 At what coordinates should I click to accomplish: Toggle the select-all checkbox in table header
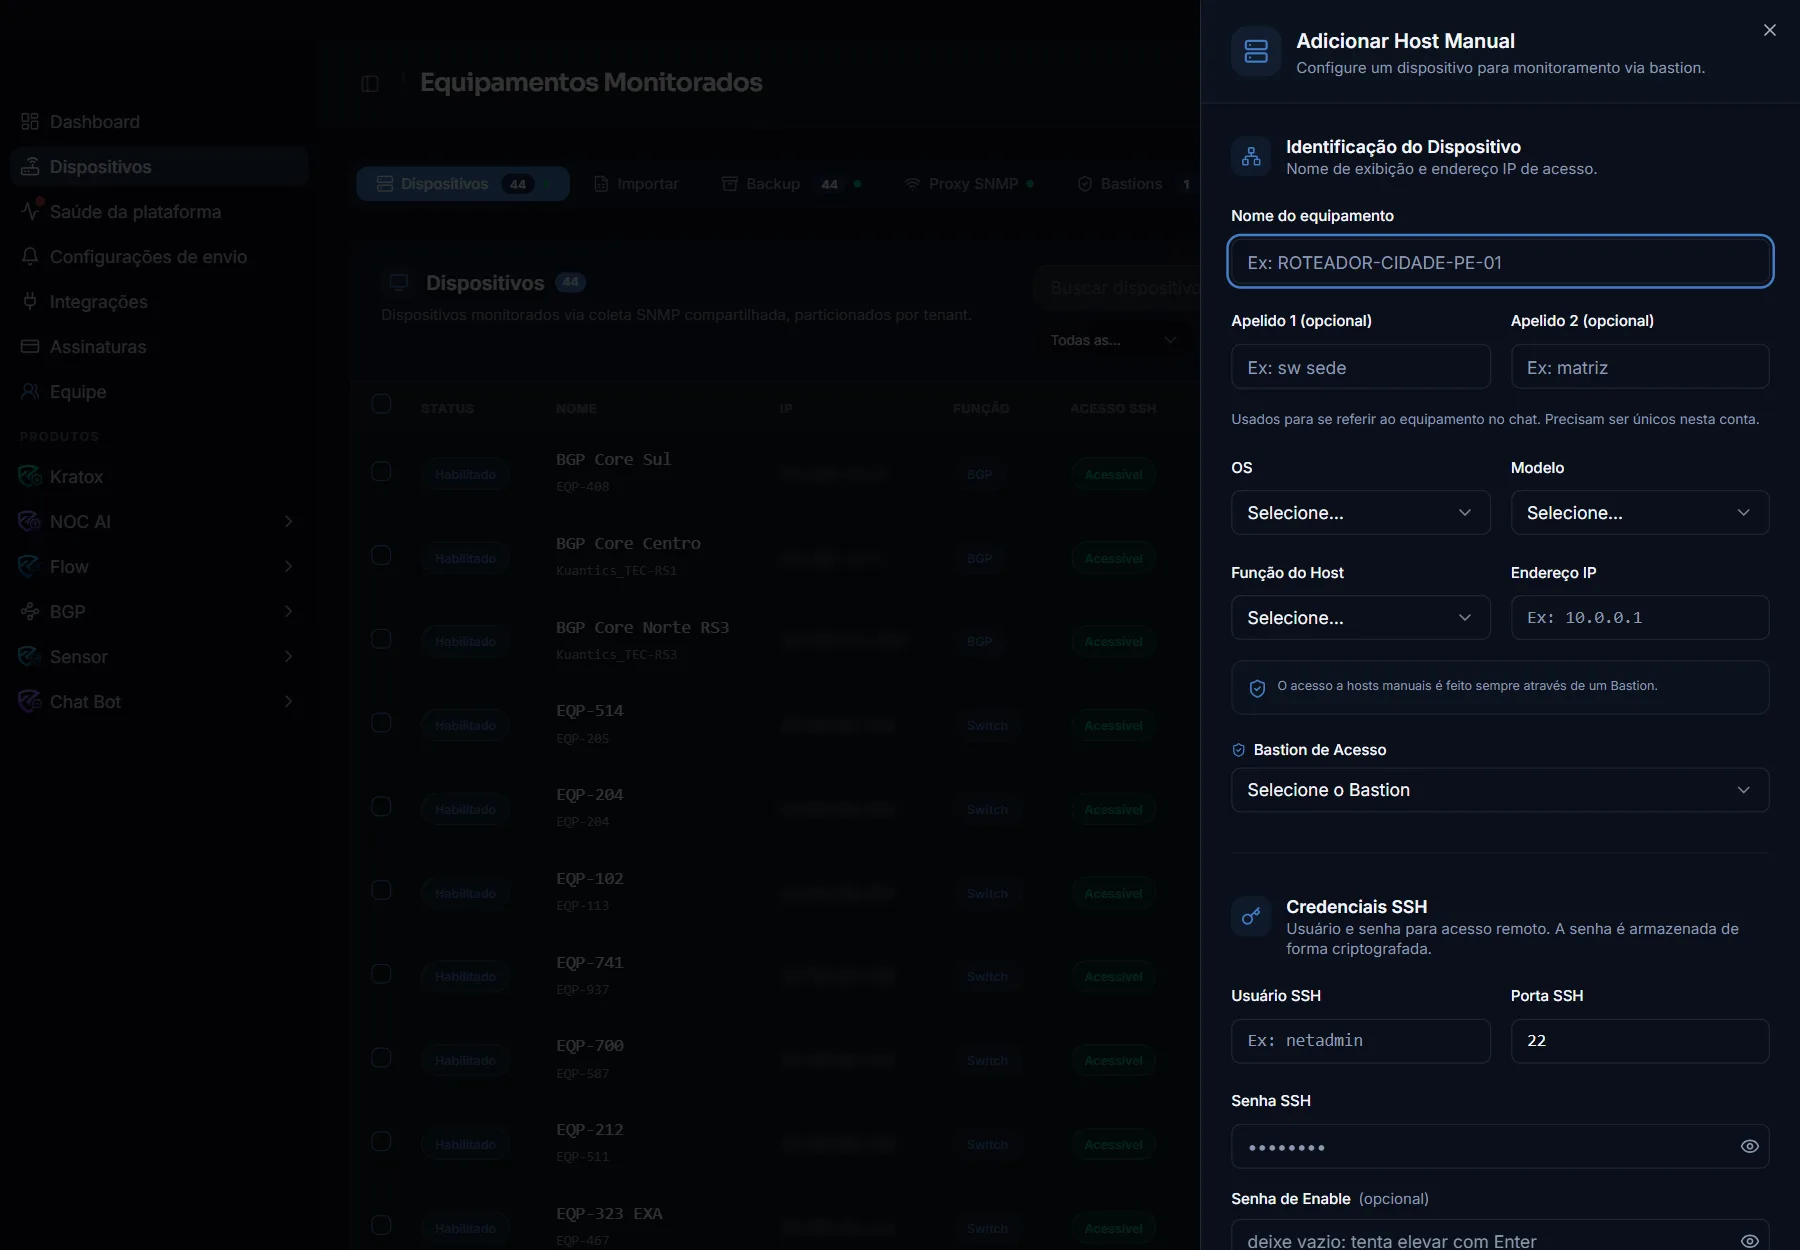point(381,404)
